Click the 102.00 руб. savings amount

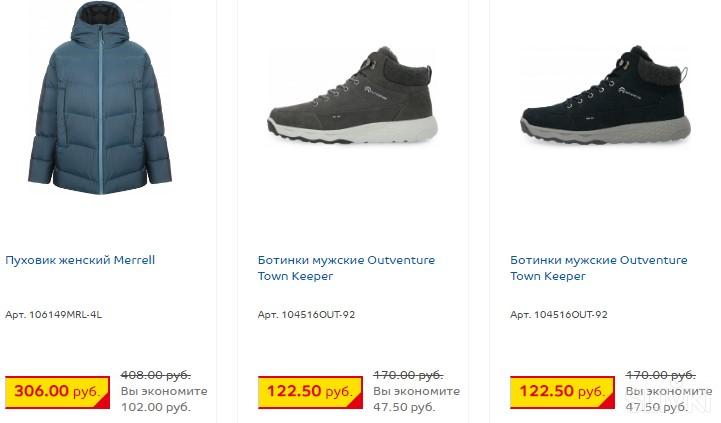pyautogui.click(x=155, y=407)
